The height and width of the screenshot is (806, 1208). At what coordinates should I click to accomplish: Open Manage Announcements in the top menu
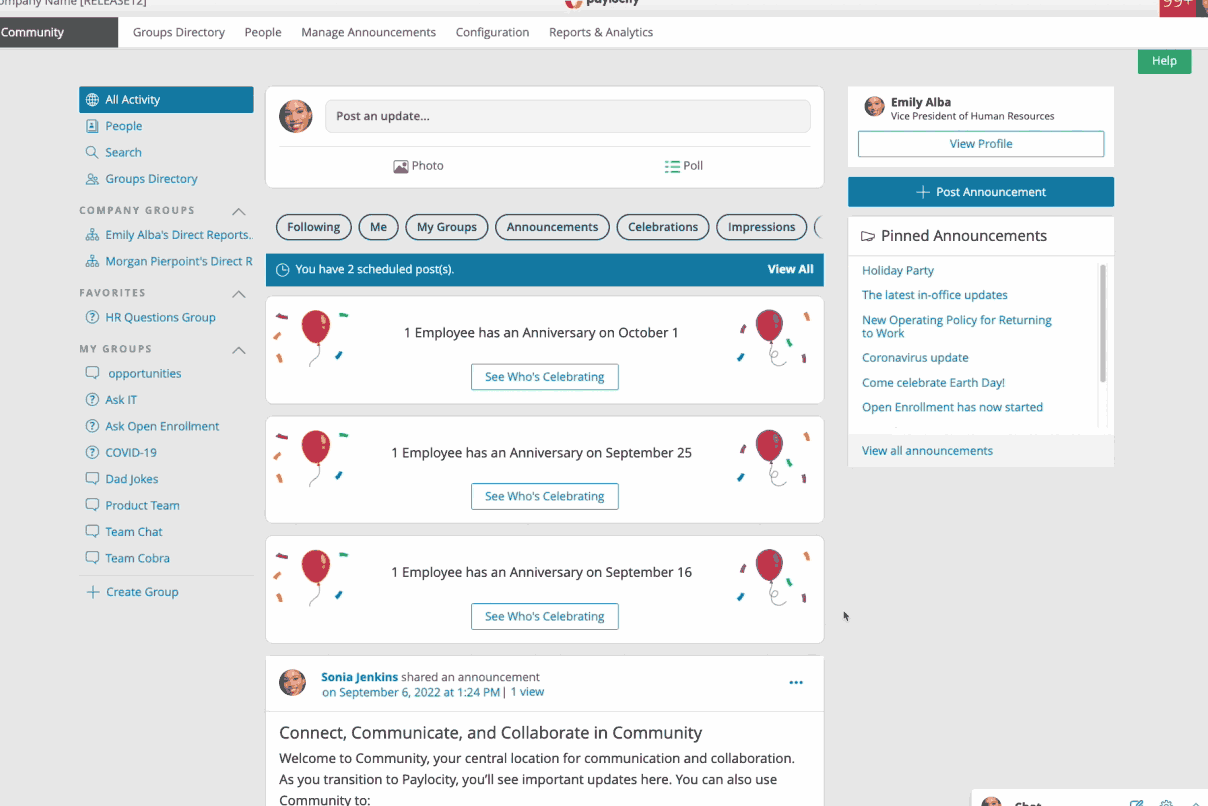(x=369, y=32)
